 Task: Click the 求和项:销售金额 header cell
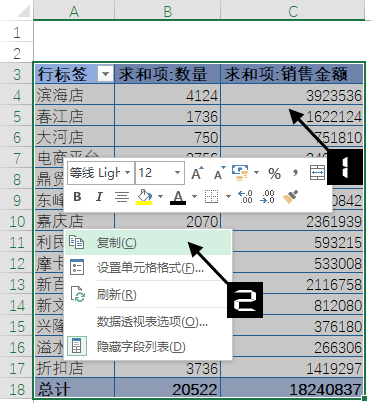(x=292, y=74)
